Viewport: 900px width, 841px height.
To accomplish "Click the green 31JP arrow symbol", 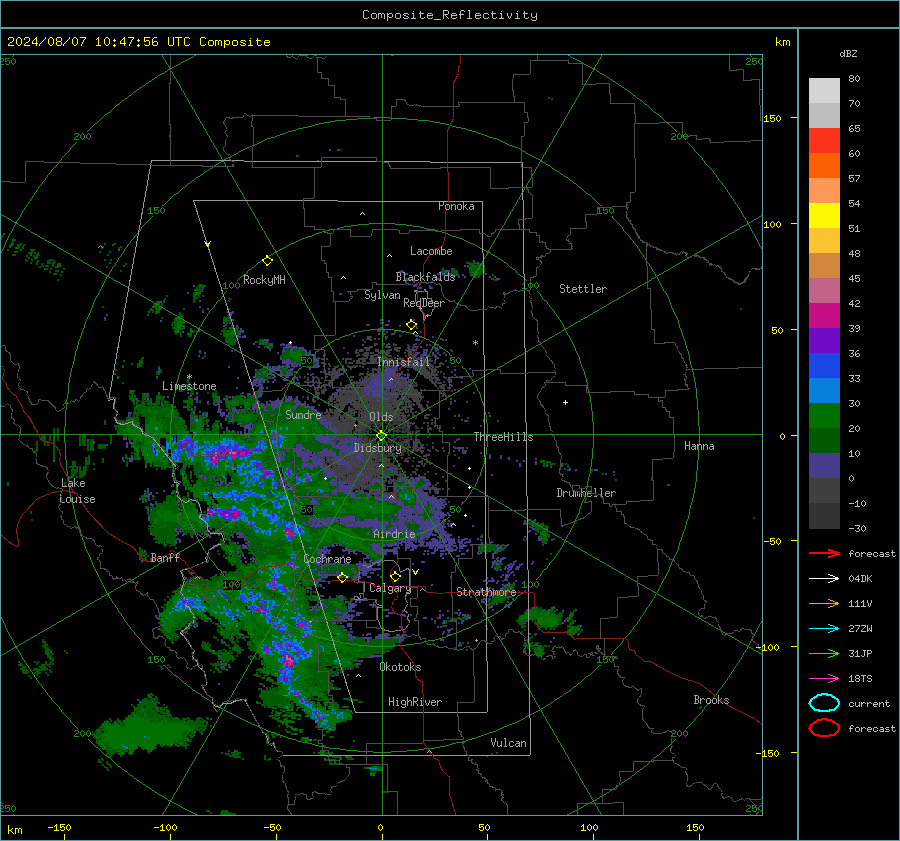I will (x=824, y=653).
